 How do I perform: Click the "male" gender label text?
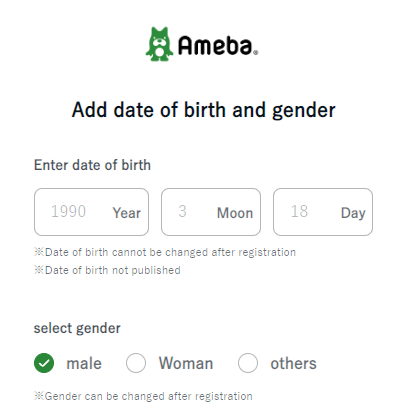tap(84, 363)
